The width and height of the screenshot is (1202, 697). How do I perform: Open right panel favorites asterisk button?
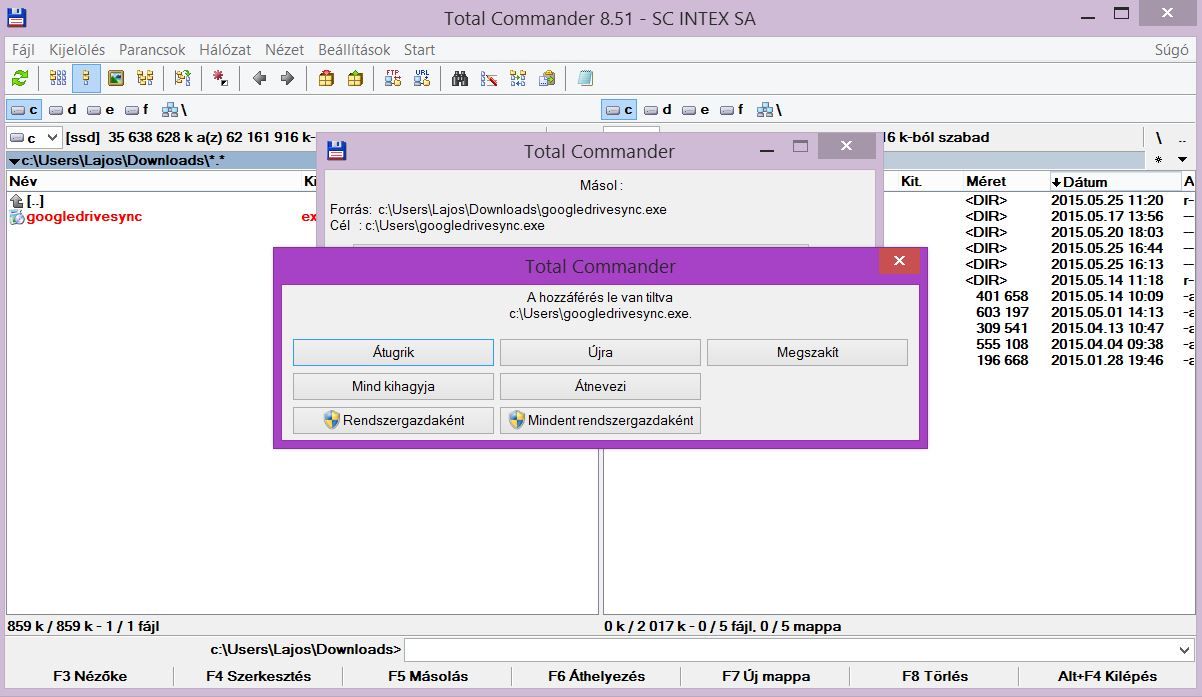click(x=1159, y=160)
